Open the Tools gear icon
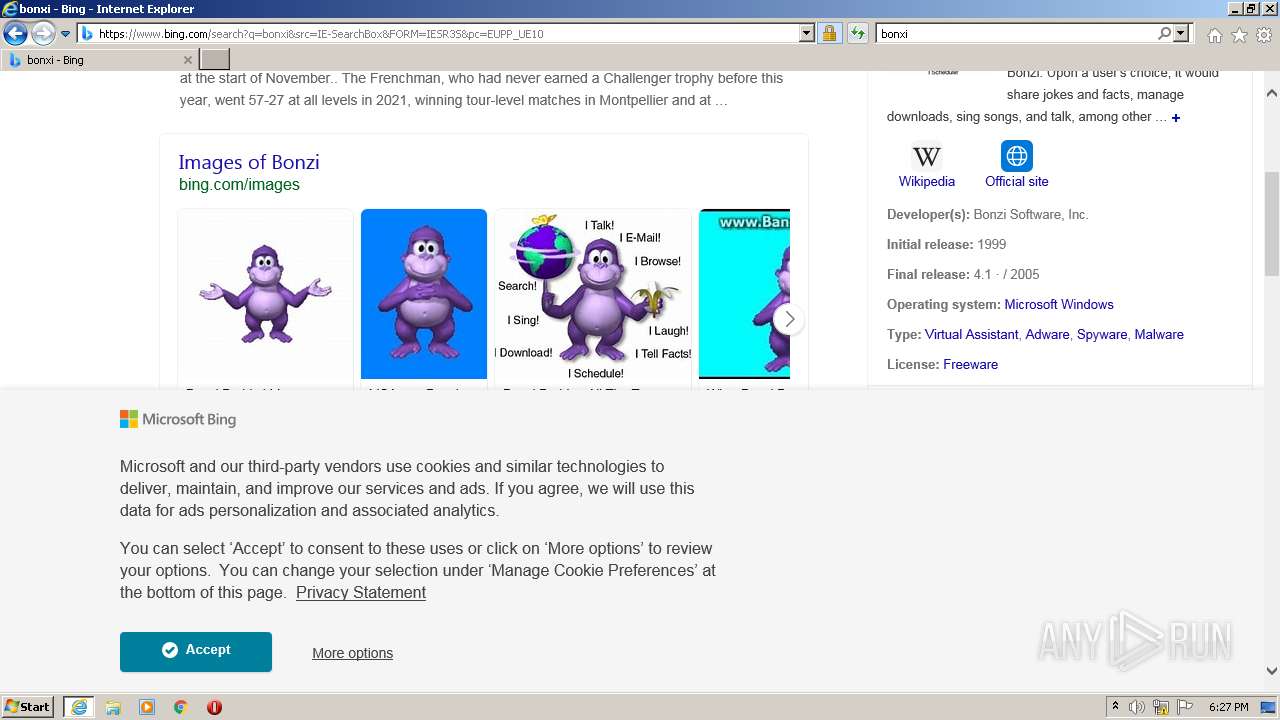Viewport: 1280px width, 720px height. pyautogui.click(x=1264, y=35)
